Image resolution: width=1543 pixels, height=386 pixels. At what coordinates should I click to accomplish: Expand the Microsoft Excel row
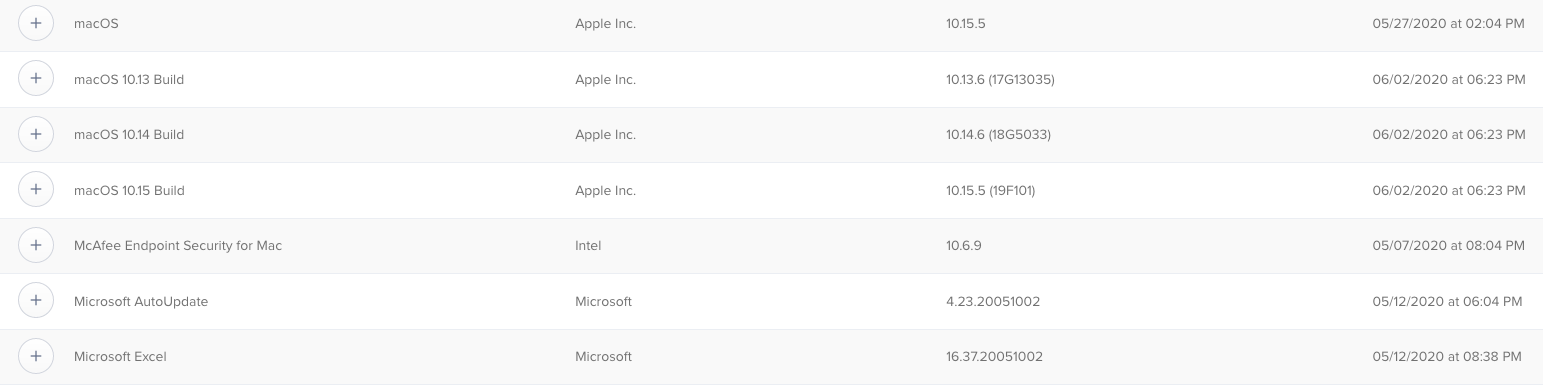(36, 356)
